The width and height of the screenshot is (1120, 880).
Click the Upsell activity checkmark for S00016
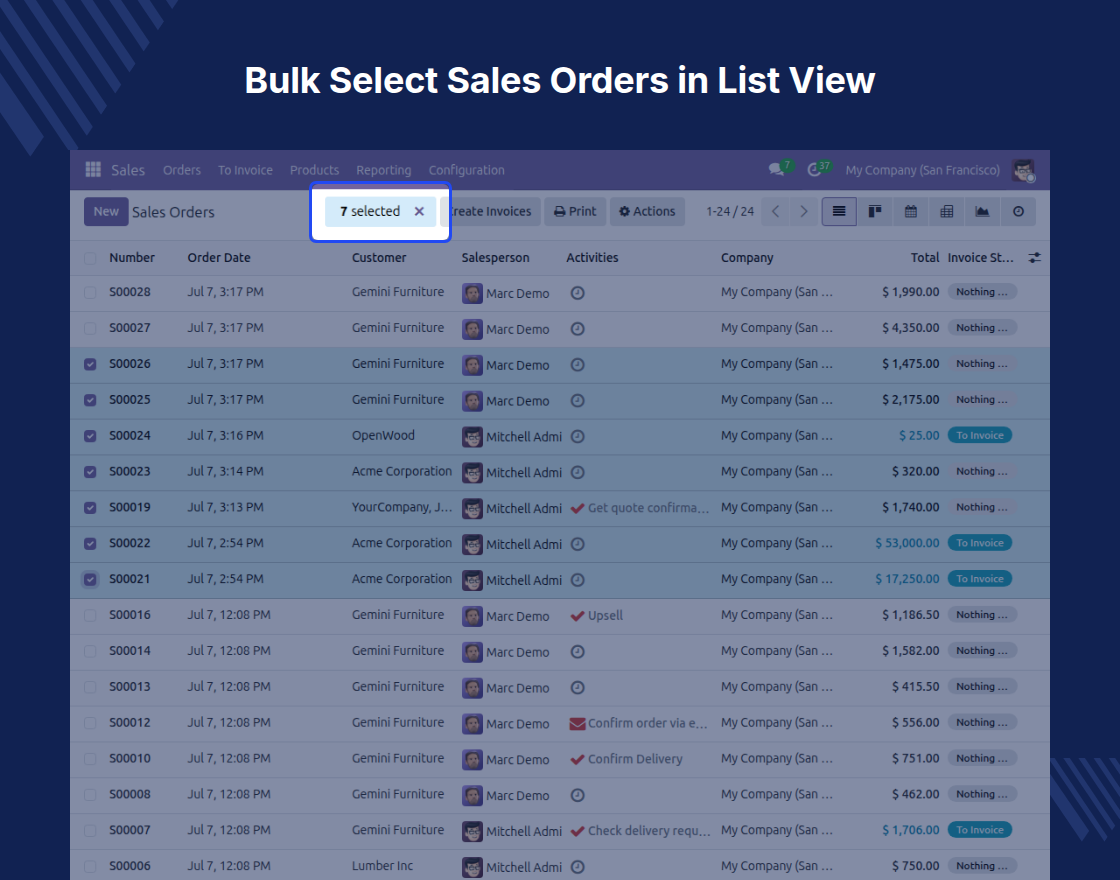(578, 616)
